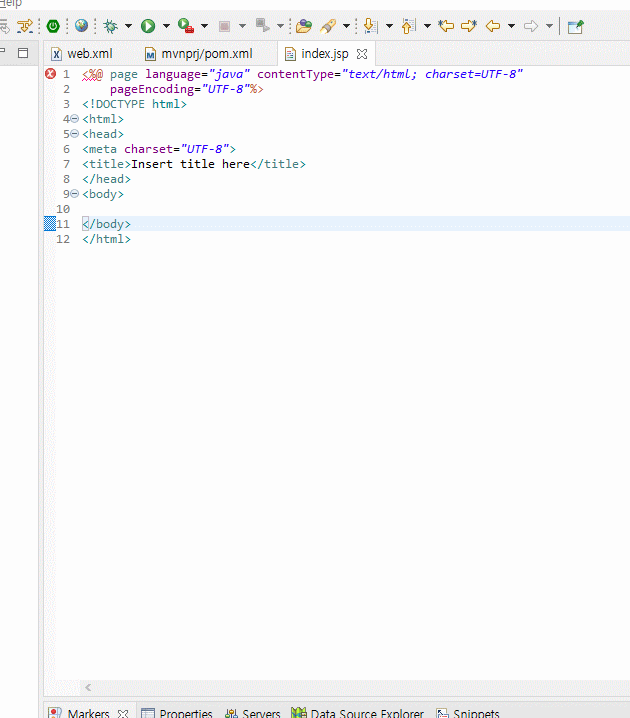The image size is (630, 718).
Task: Click the Maven pom.xml tab icon
Action: (x=150, y=54)
